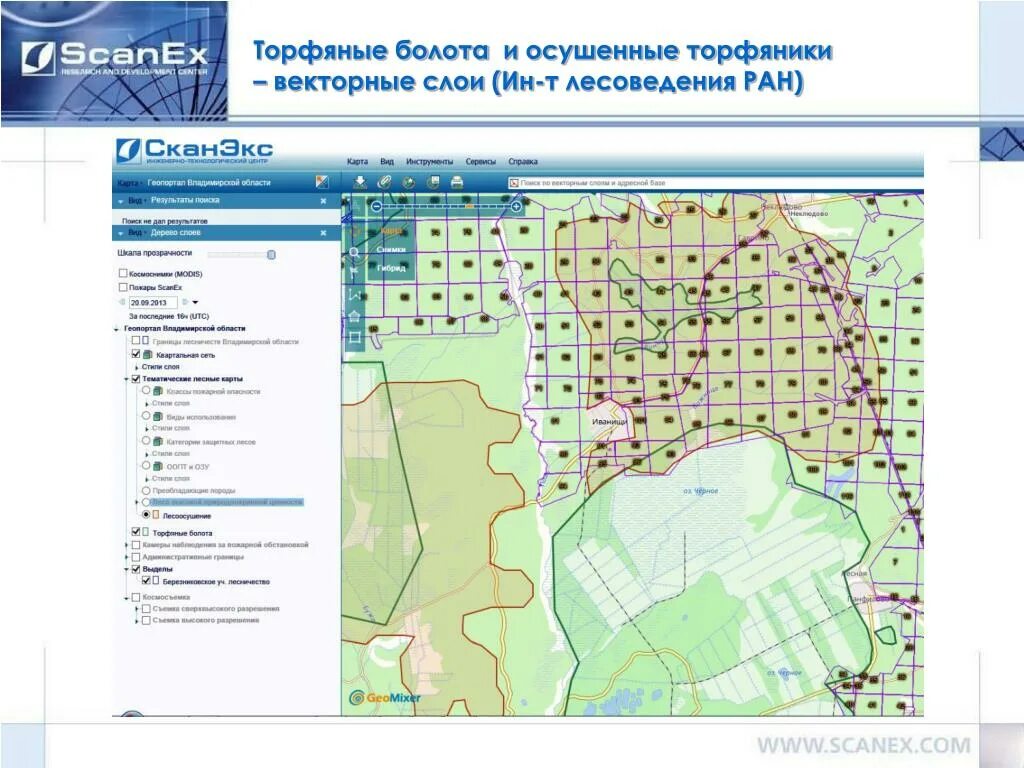This screenshot has height=768, width=1024.
Task: Open the Сервисы menu
Action: point(481,161)
